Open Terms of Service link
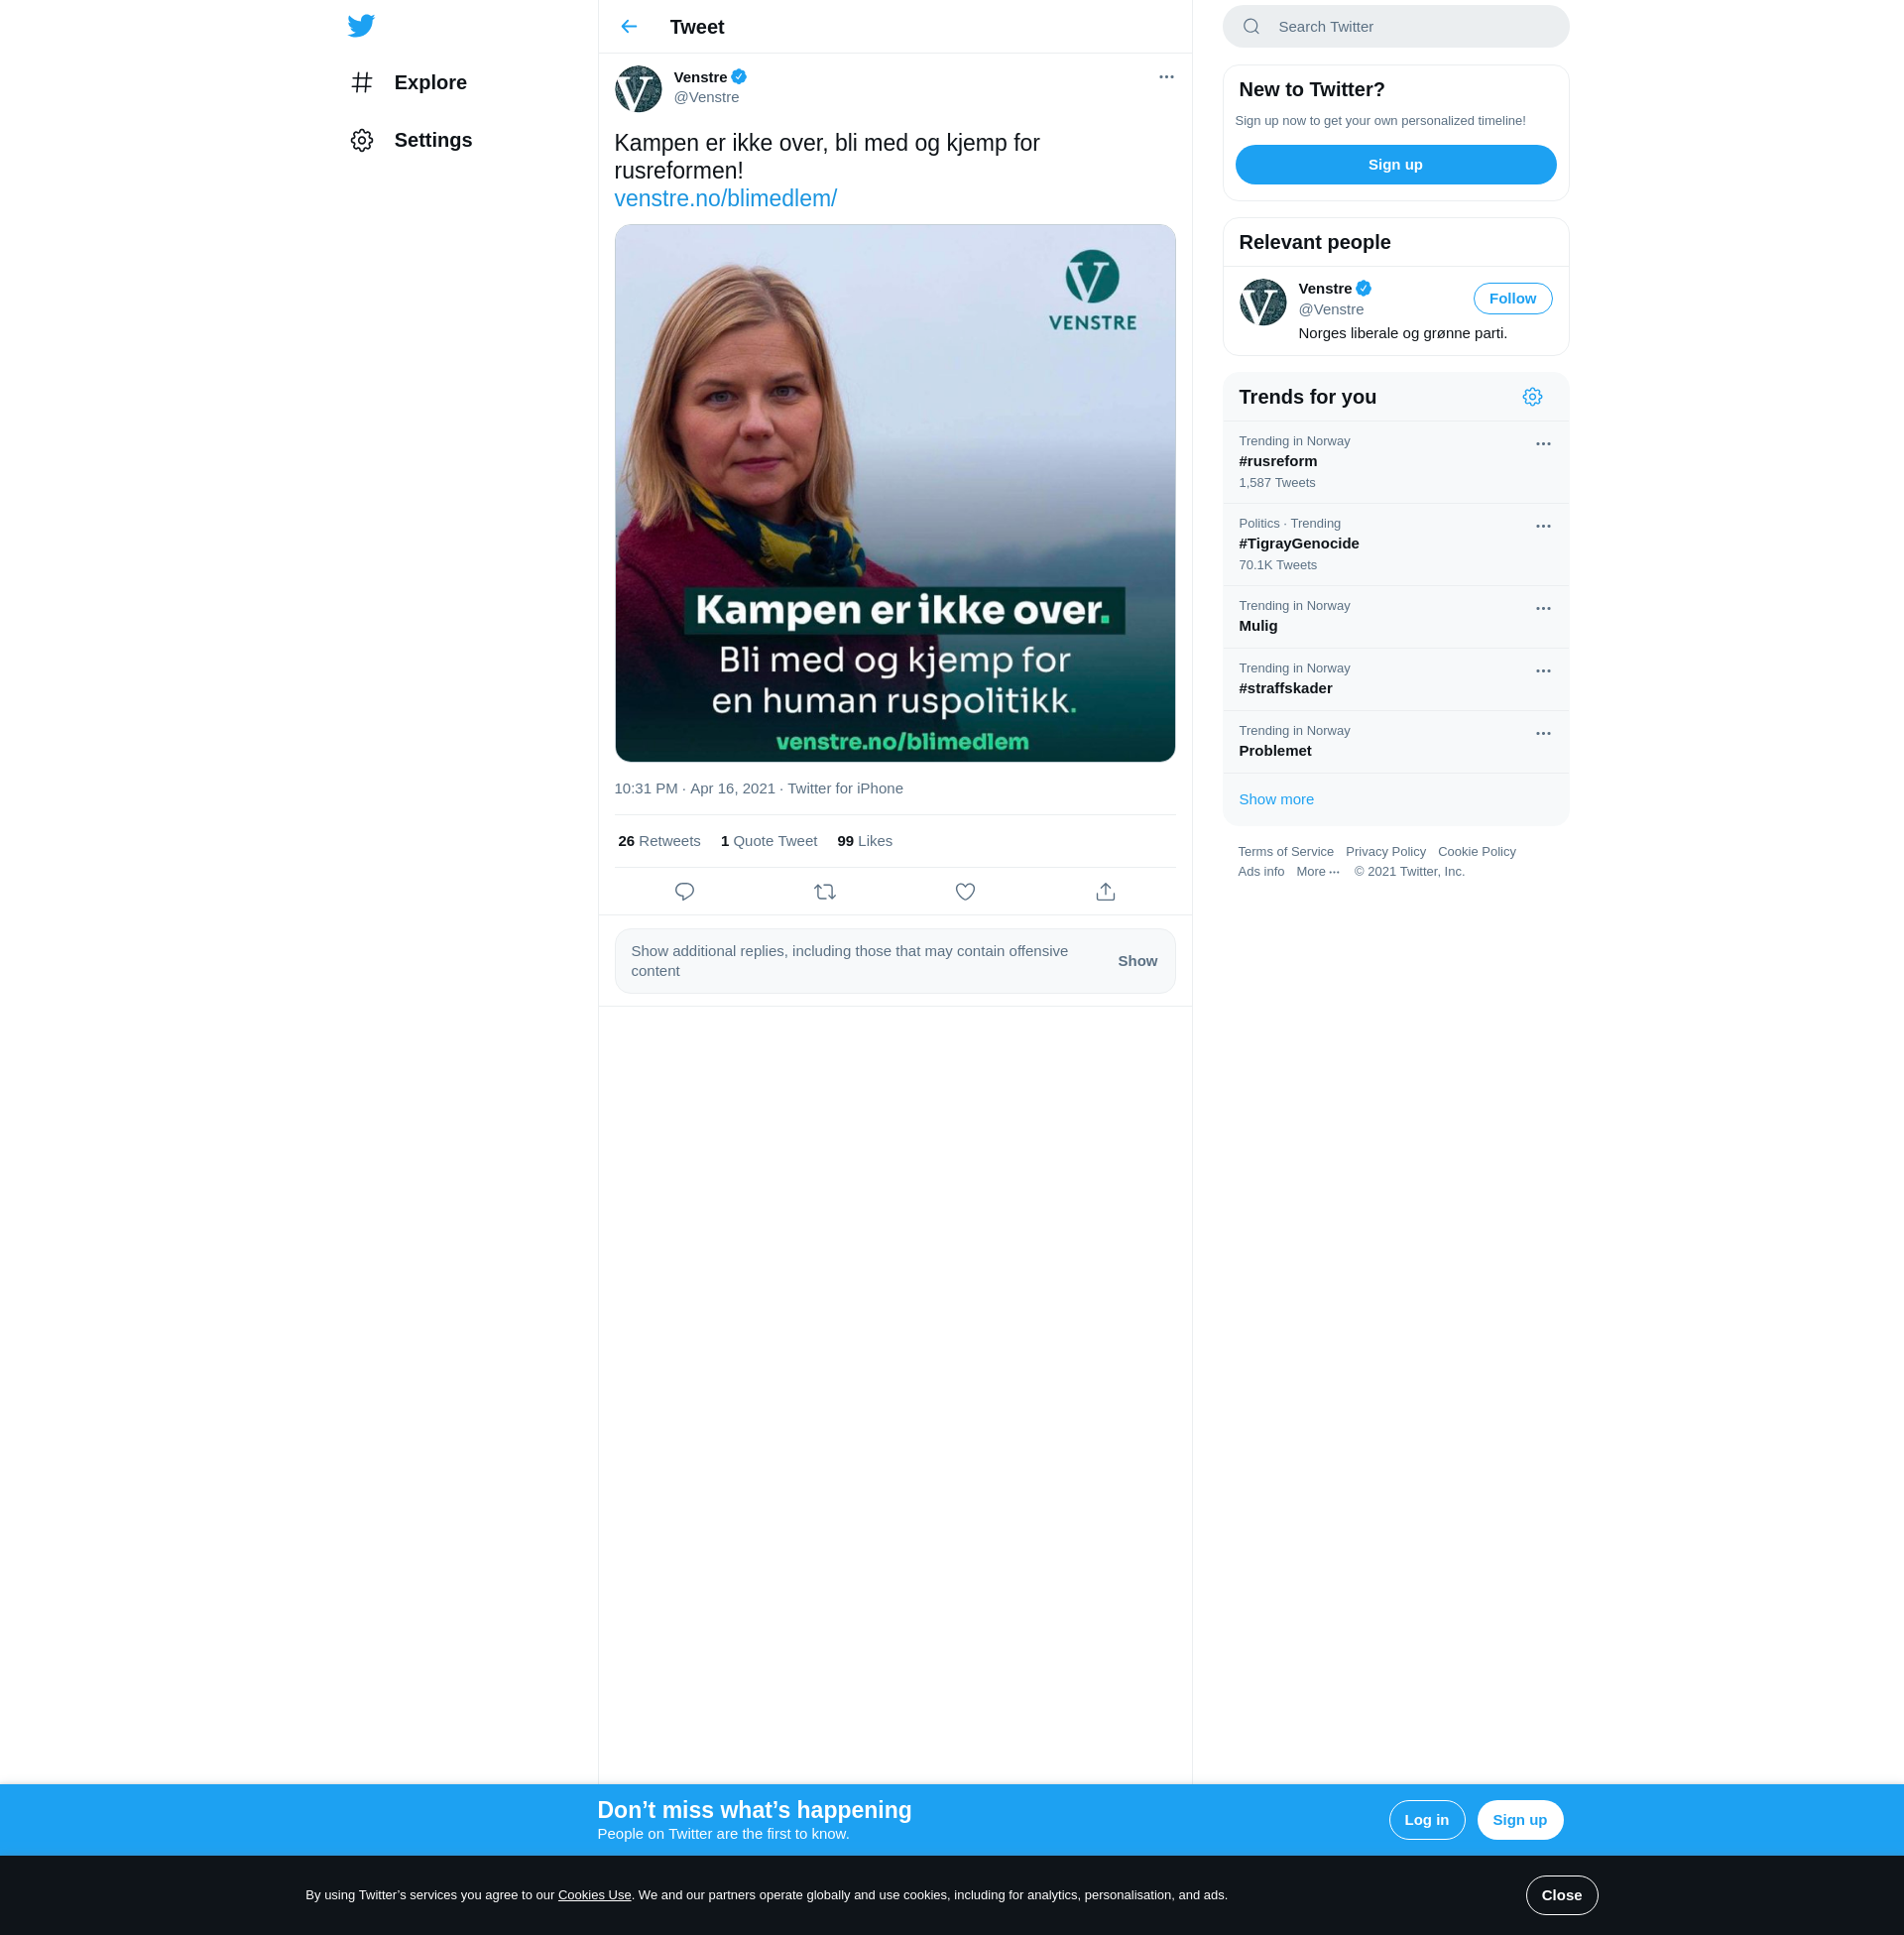 [x=1285, y=851]
